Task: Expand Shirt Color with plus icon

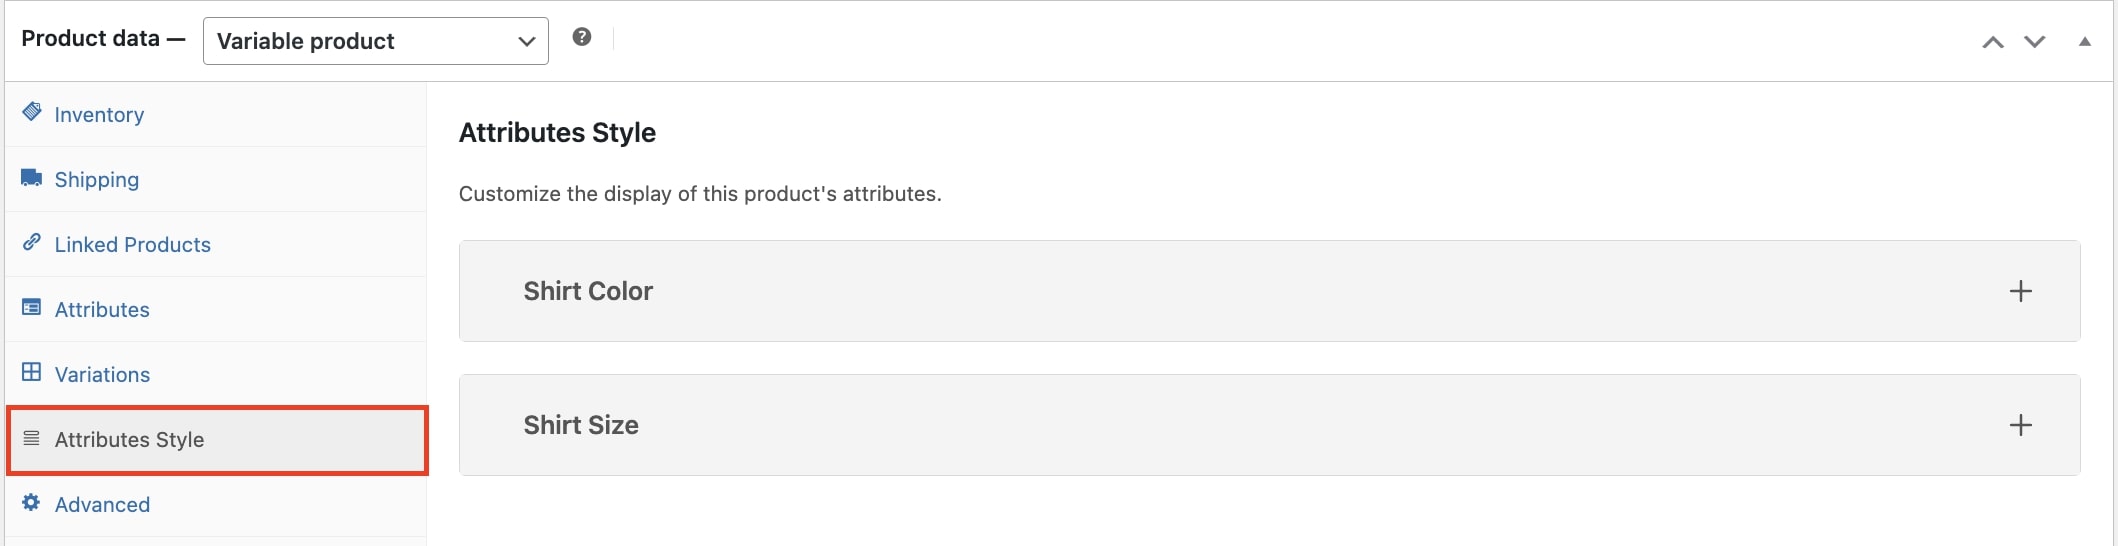Action: [2021, 291]
